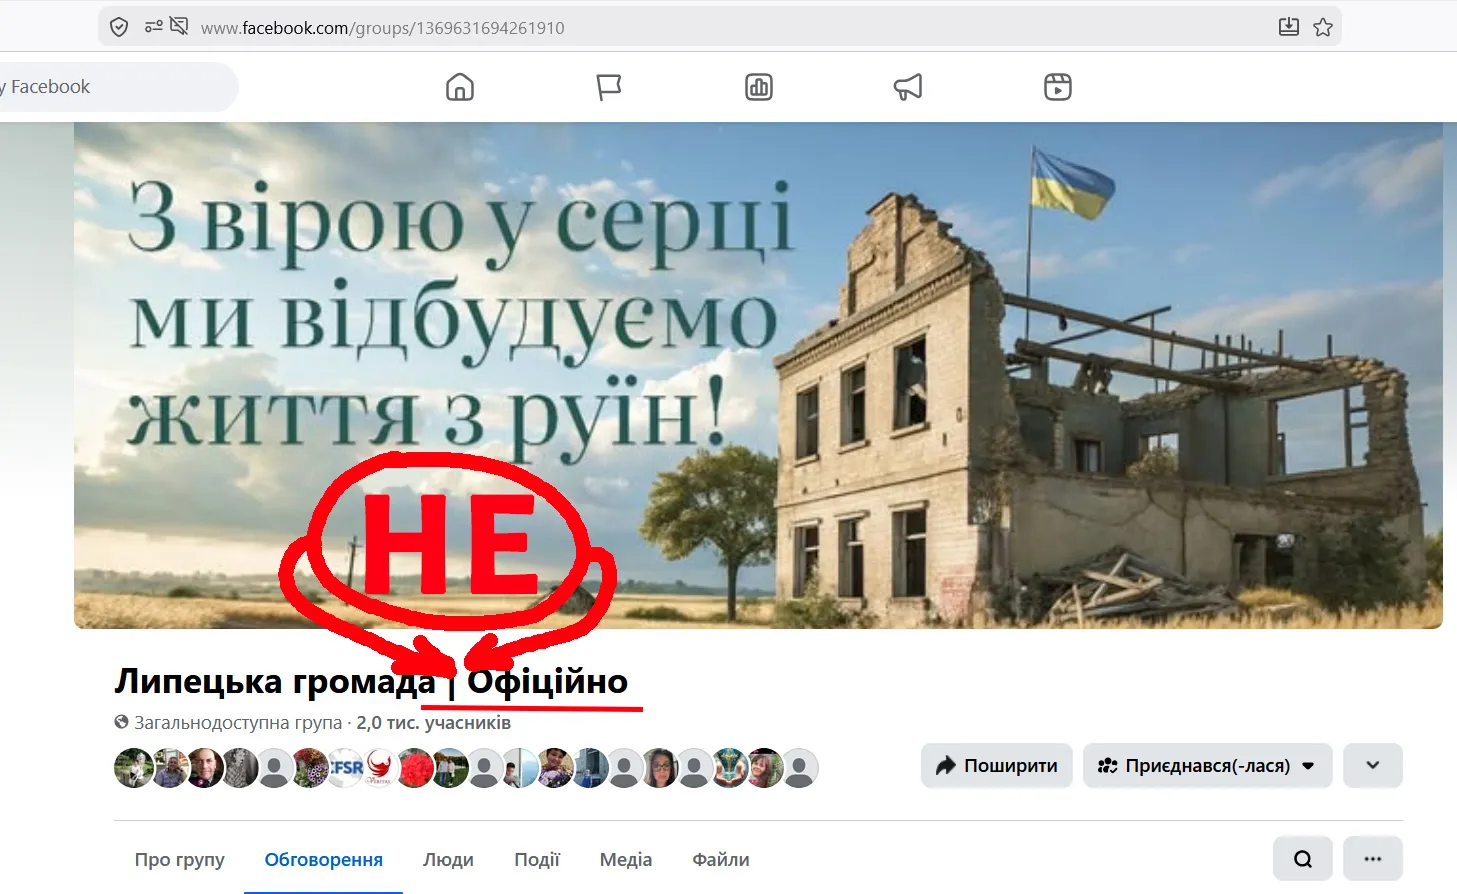This screenshot has height=894, width=1457.
Task: Click the save page icon in address bar
Action: (1289, 27)
